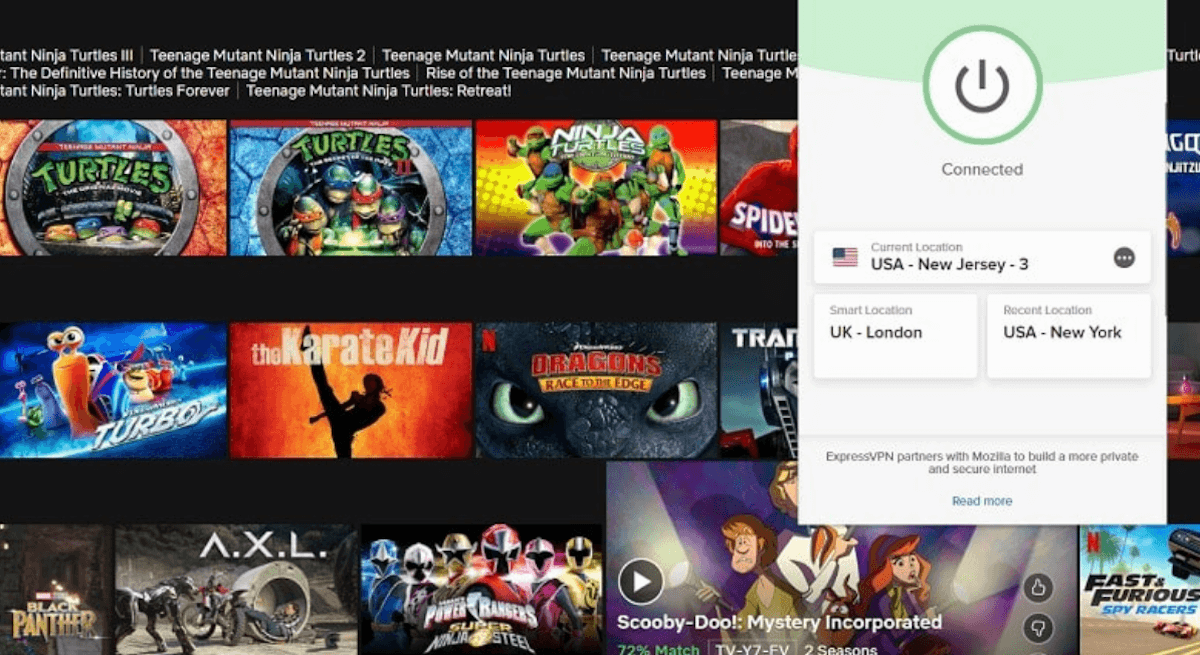Click the ExpressVPN partners with Mozilla message
Screen dimensions: 1200x655
pyautogui.click(x=982, y=463)
